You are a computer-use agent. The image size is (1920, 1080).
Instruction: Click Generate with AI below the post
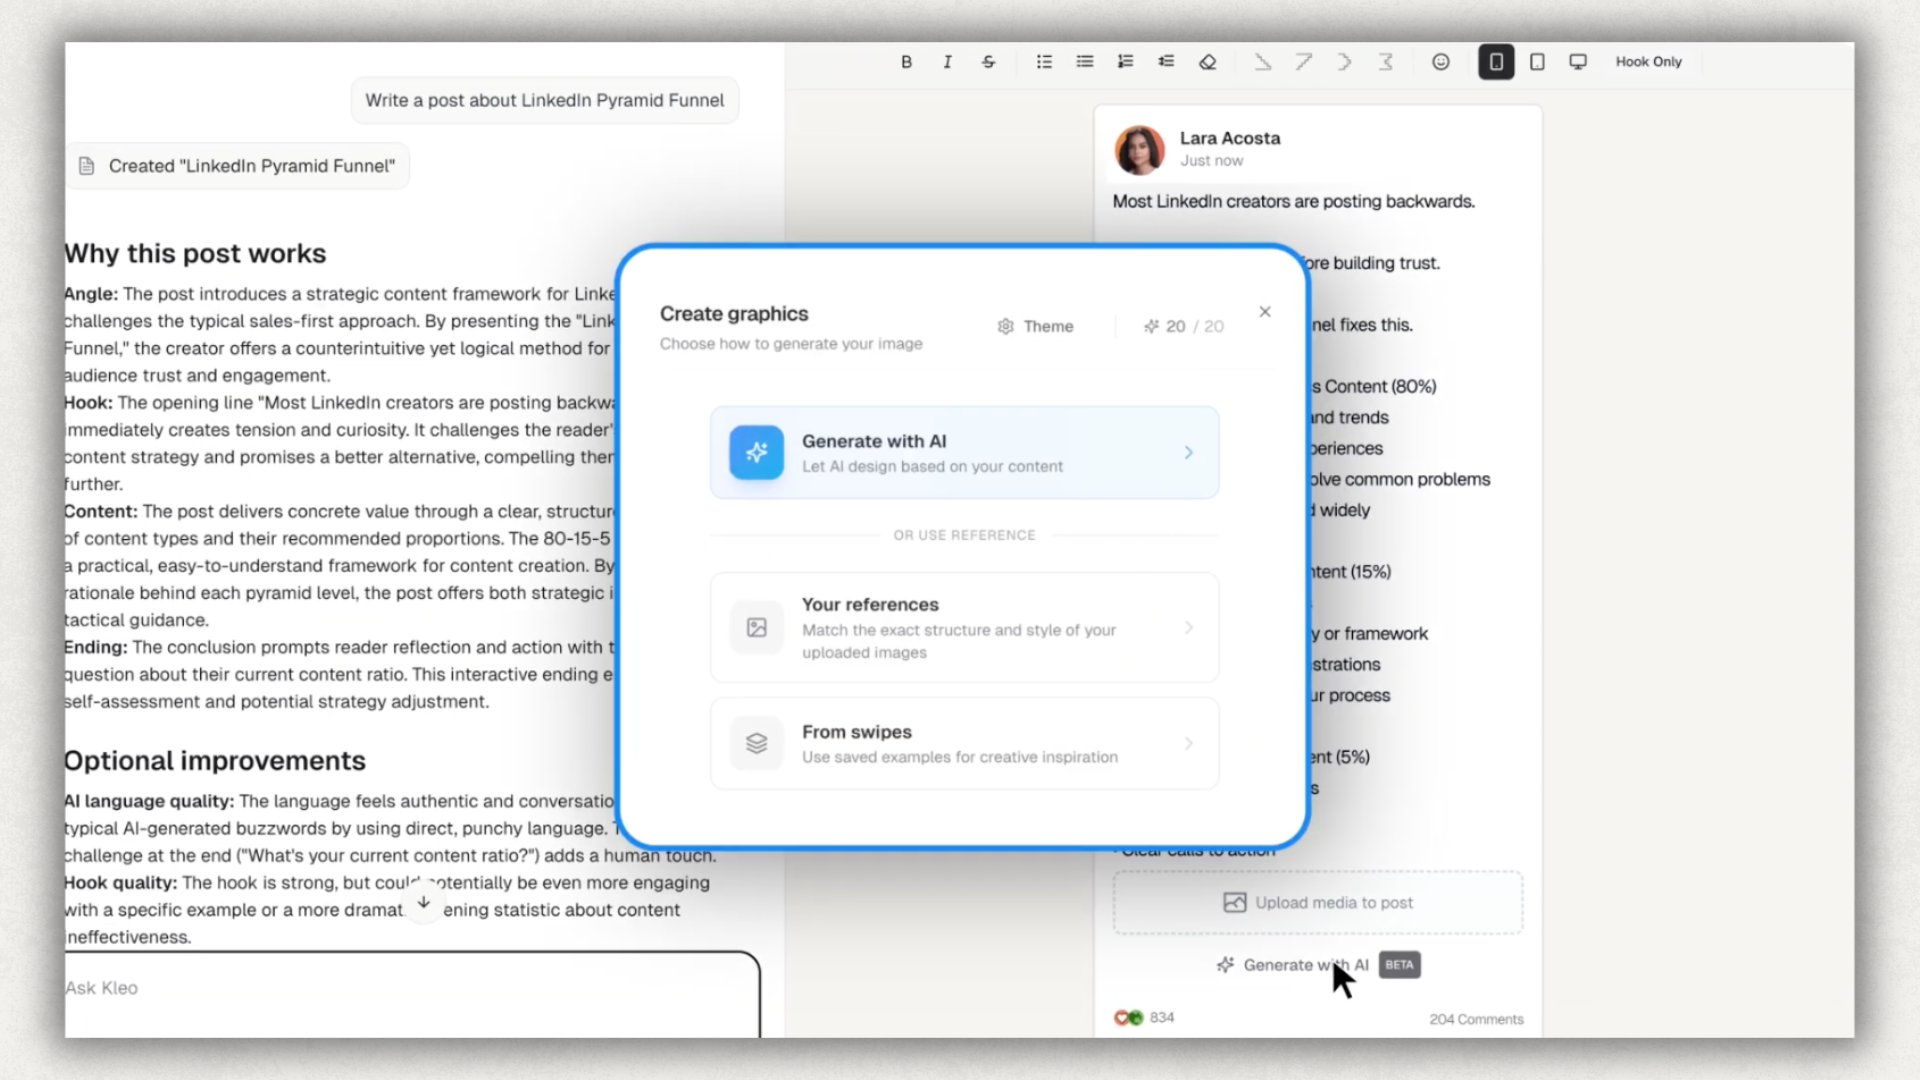[x=1306, y=965]
